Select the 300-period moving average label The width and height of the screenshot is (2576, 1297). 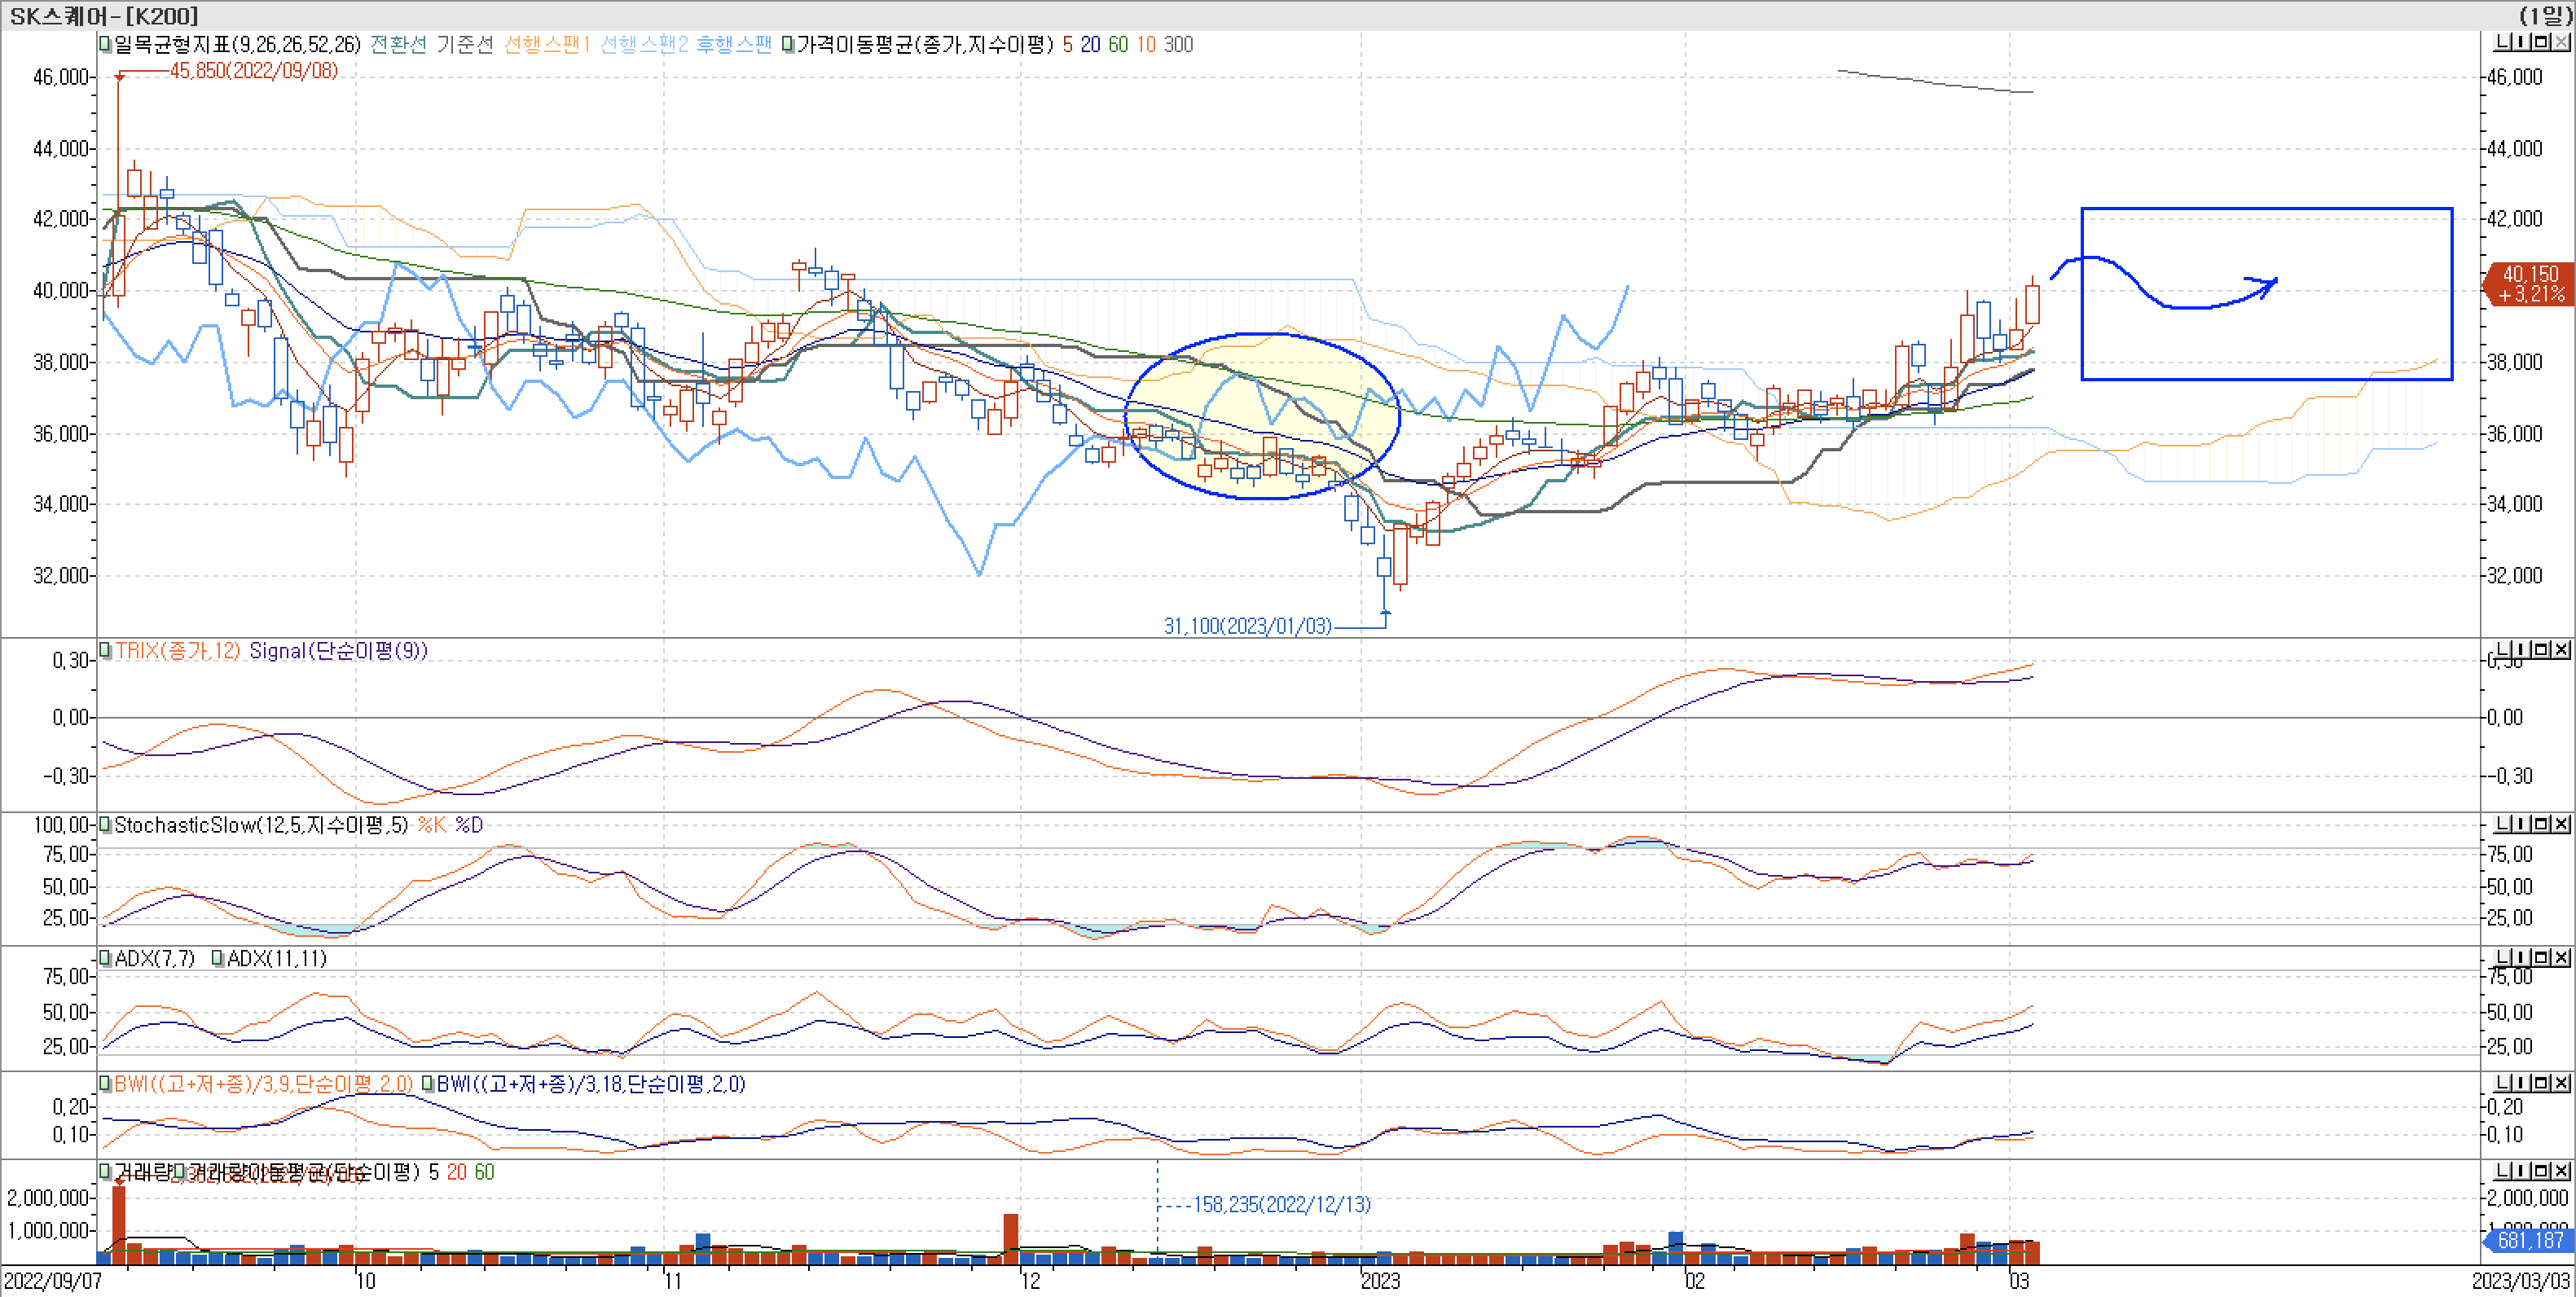(1178, 44)
